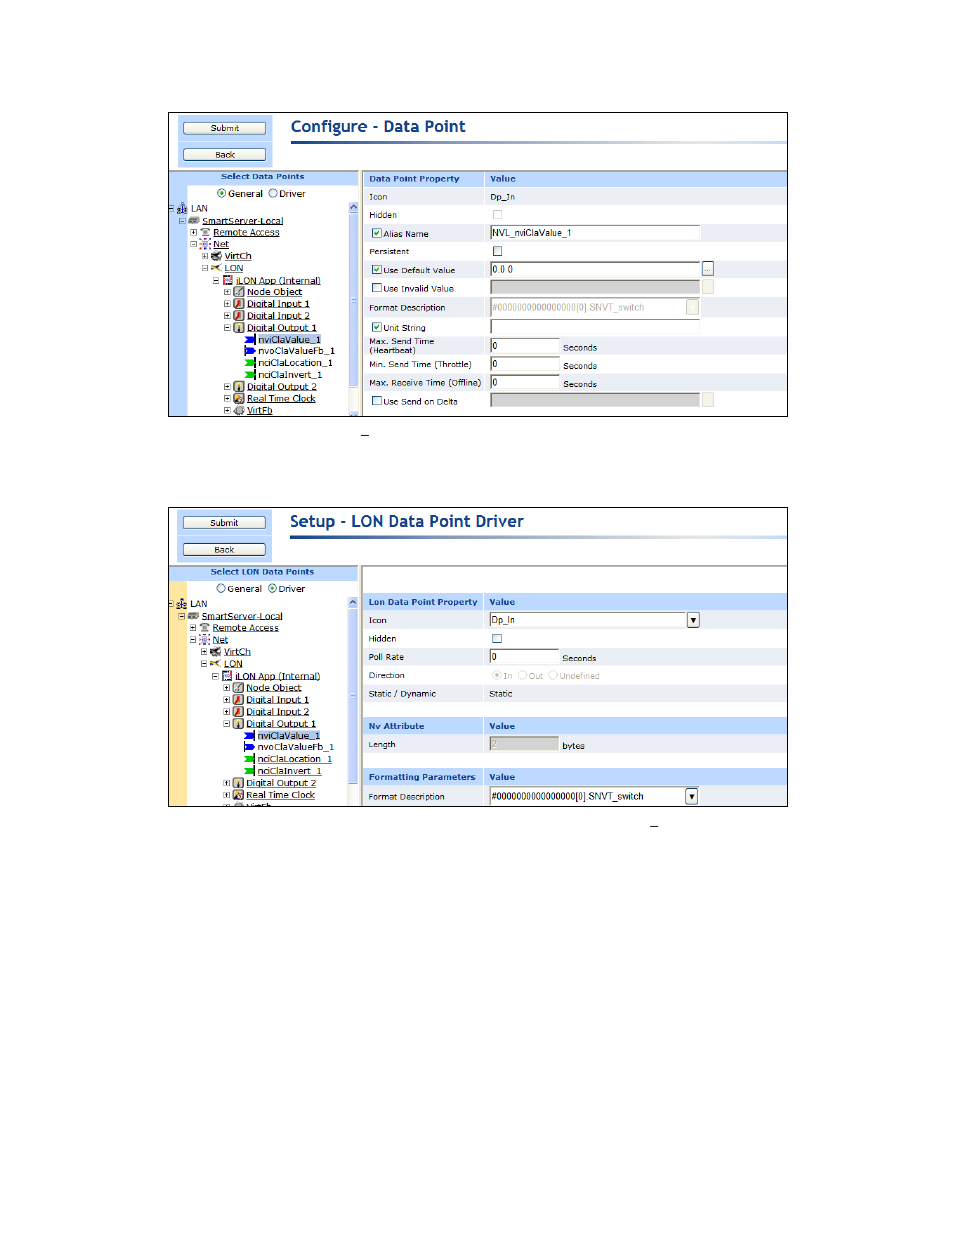Viewport: 954px width, 1235px height.
Task: Click green nciClaInvert_1 icon in LON Data Point Driver tree
Action: tap(250, 771)
